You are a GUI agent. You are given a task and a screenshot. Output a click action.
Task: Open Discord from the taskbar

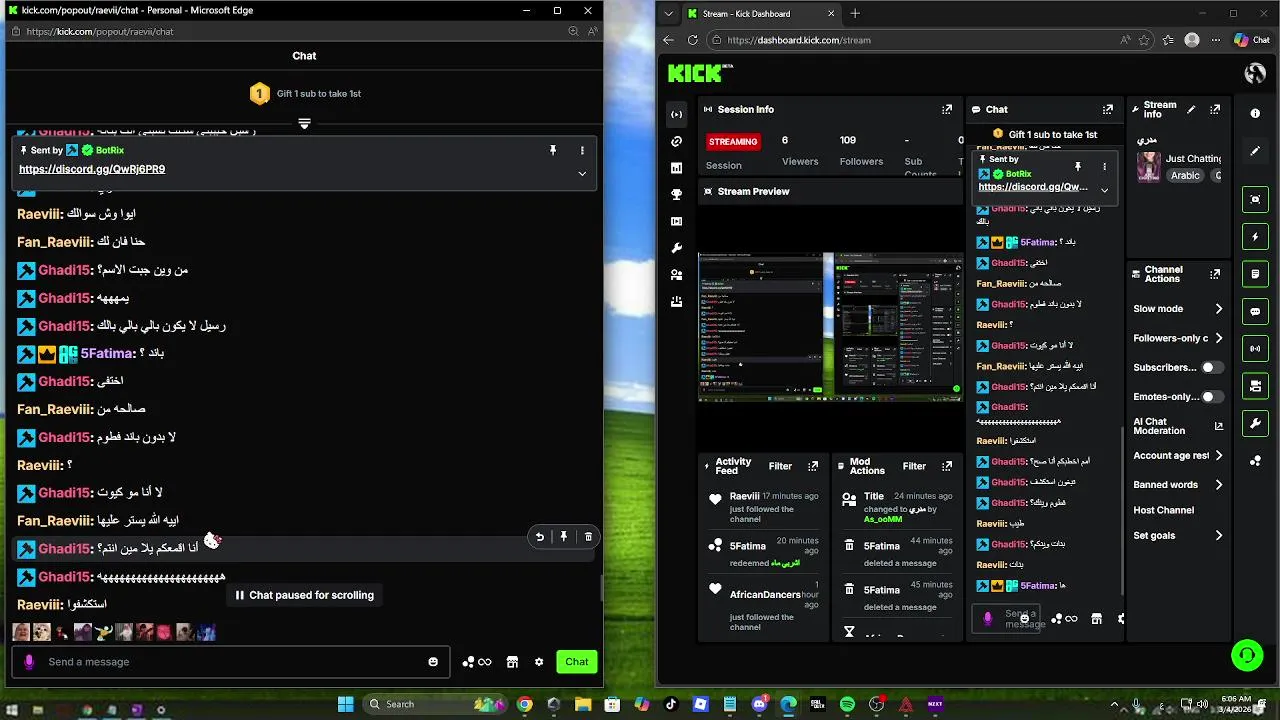(x=759, y=704)
